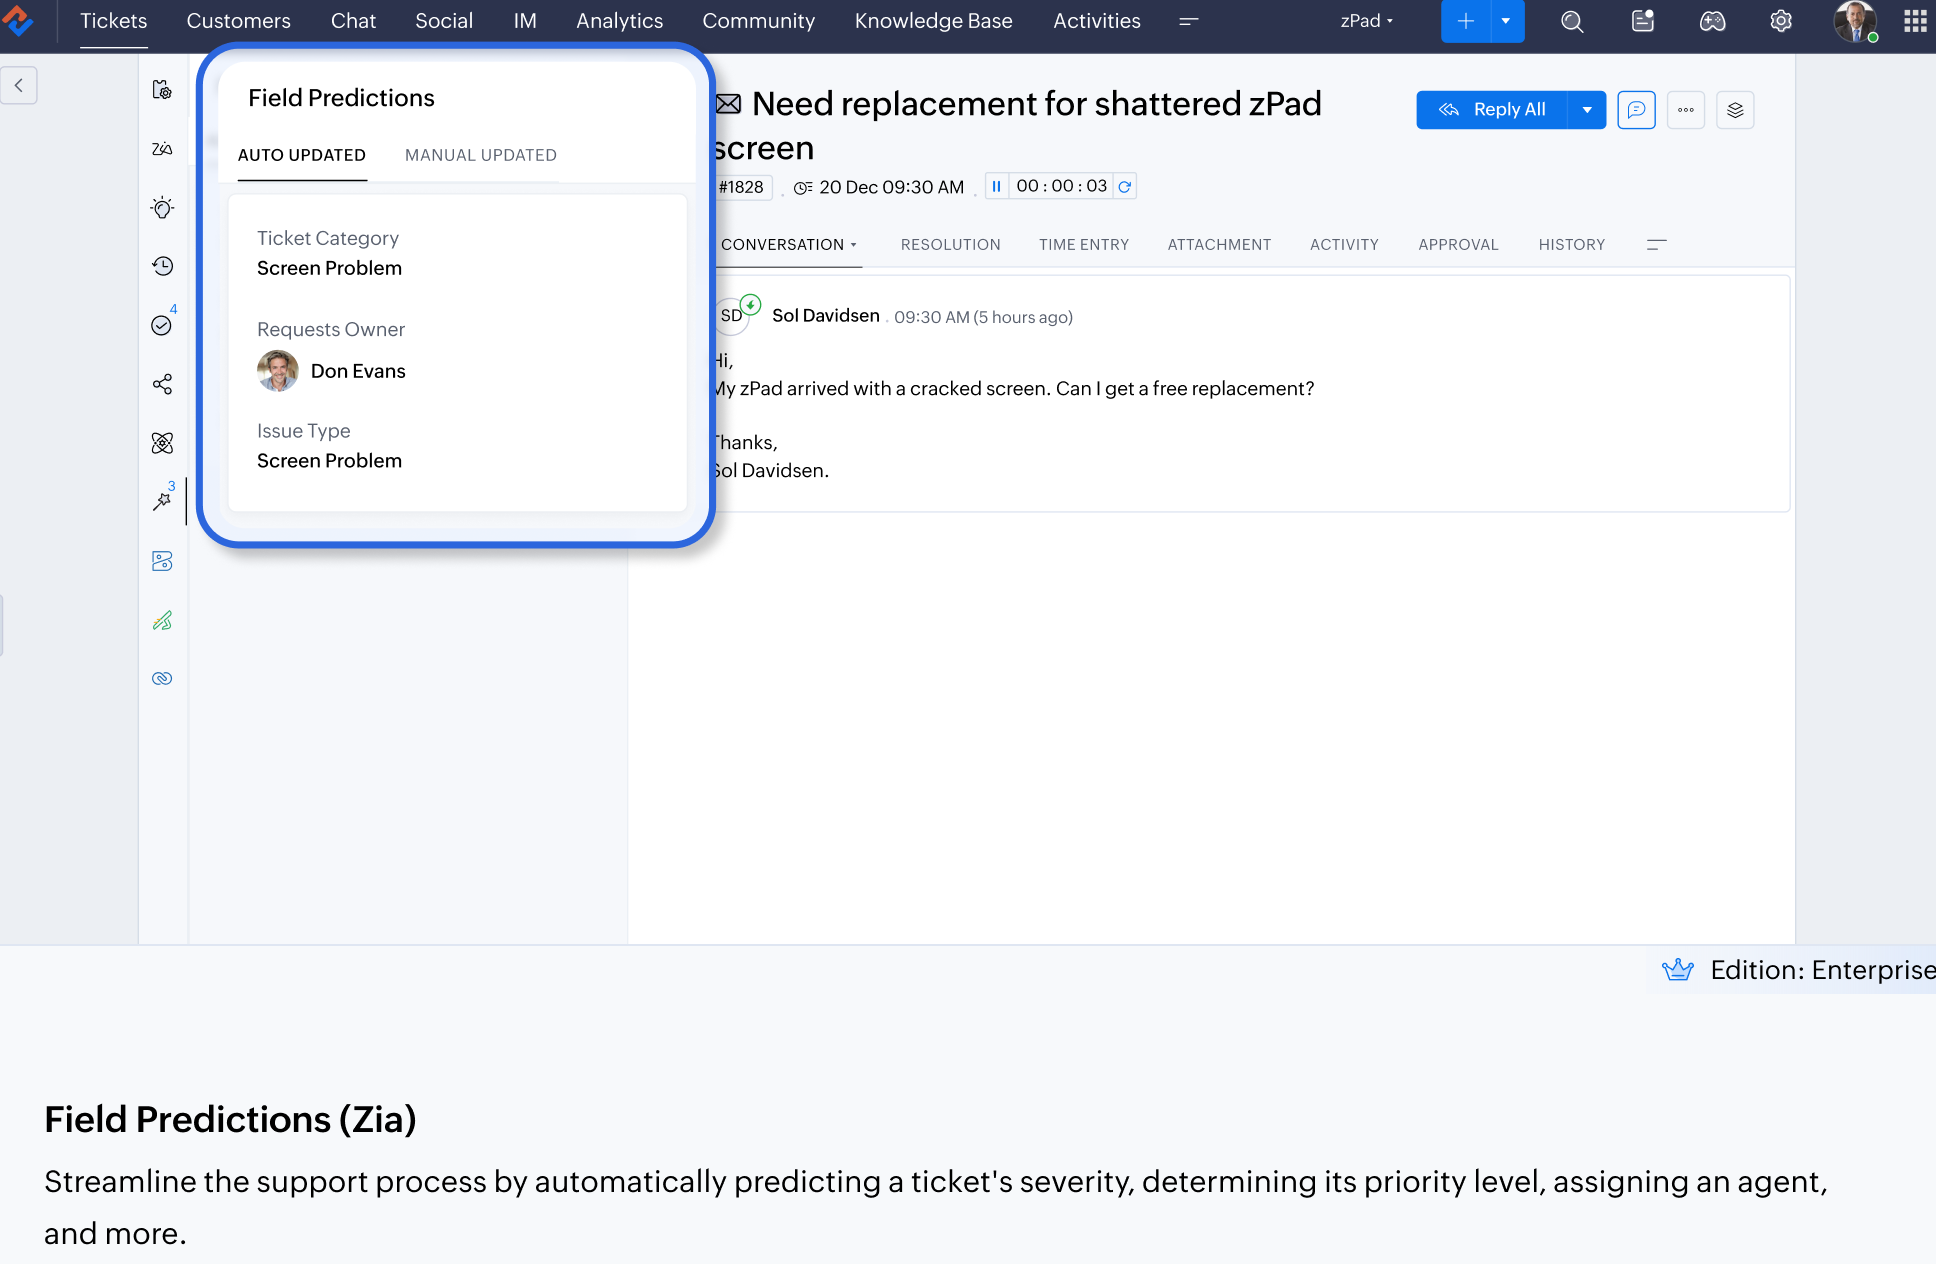Open the zPad department dropdown
The image size is (1936, 1264).
(x=1367, y=21)
